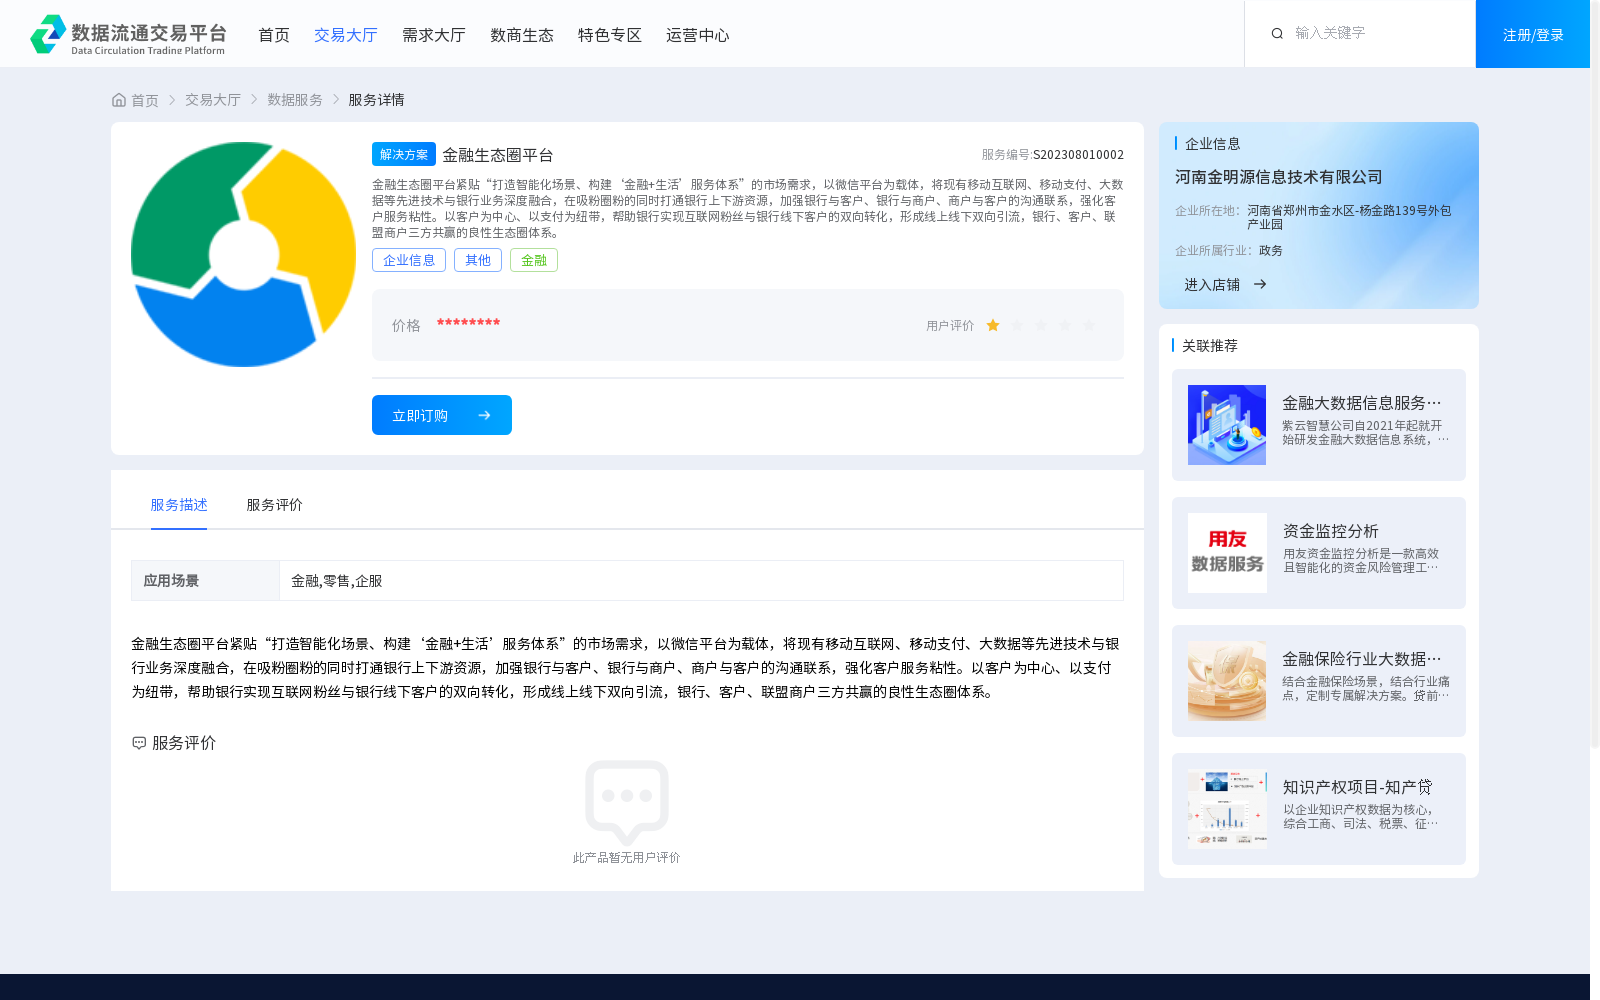This screenshot has height=1000, width=1600.
Task: Go to 首页 in the top navigation
Action: [274, 35]
